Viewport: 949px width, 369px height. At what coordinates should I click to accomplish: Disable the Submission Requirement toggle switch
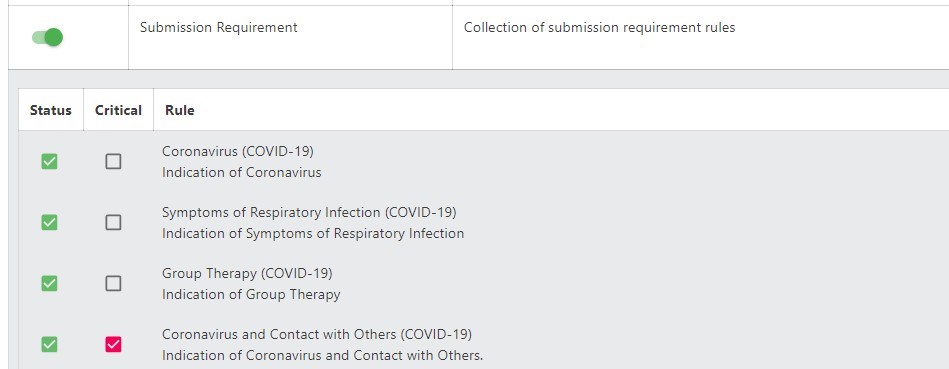48,38
